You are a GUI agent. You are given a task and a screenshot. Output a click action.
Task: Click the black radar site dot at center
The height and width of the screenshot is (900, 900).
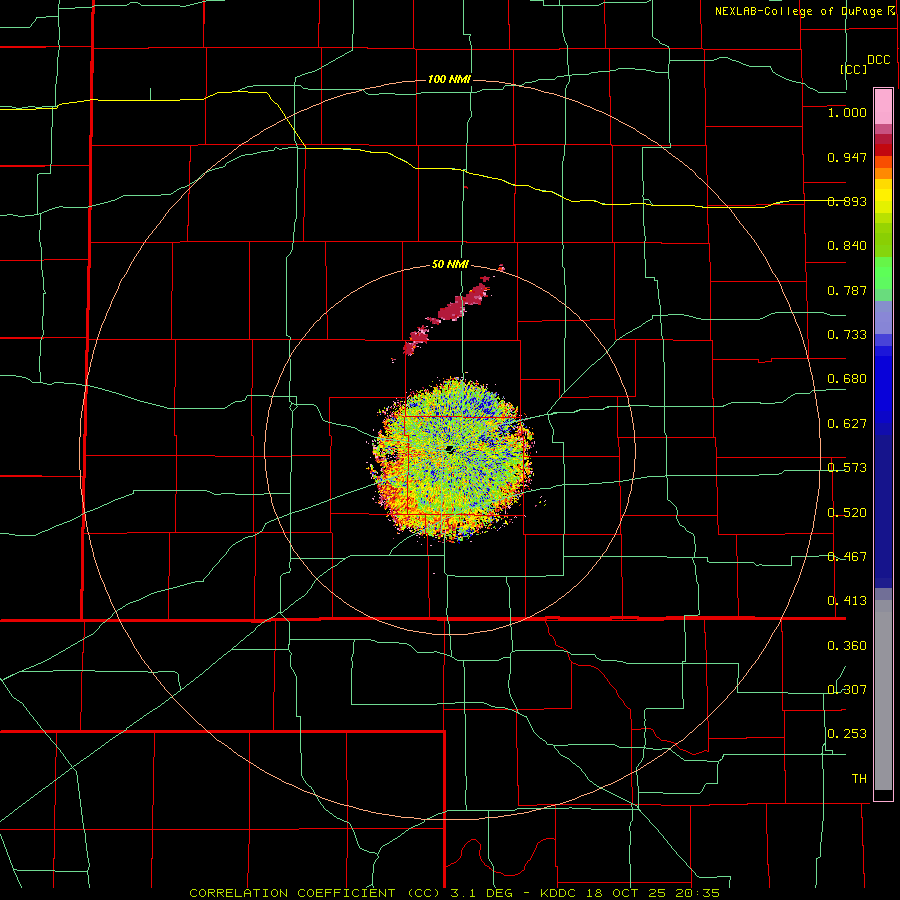click(x=450, y=449)
